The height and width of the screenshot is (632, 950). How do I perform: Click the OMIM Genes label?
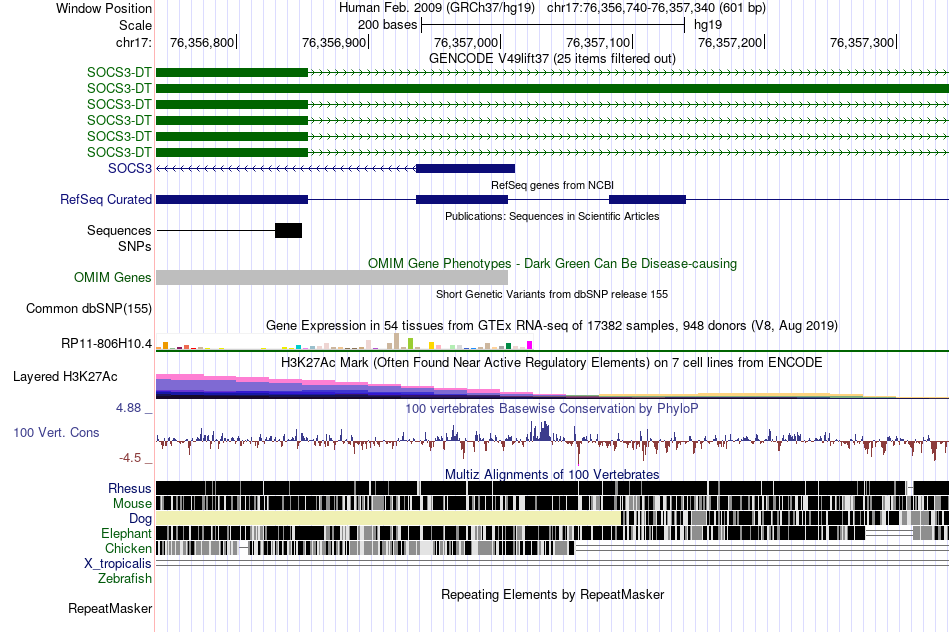[x=113, y=278]
